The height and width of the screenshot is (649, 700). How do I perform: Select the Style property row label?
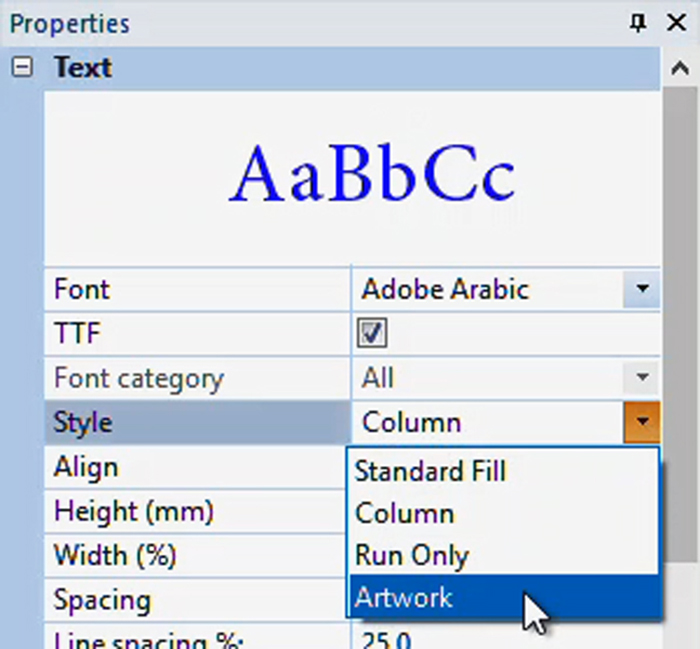(x=83, y=422)
